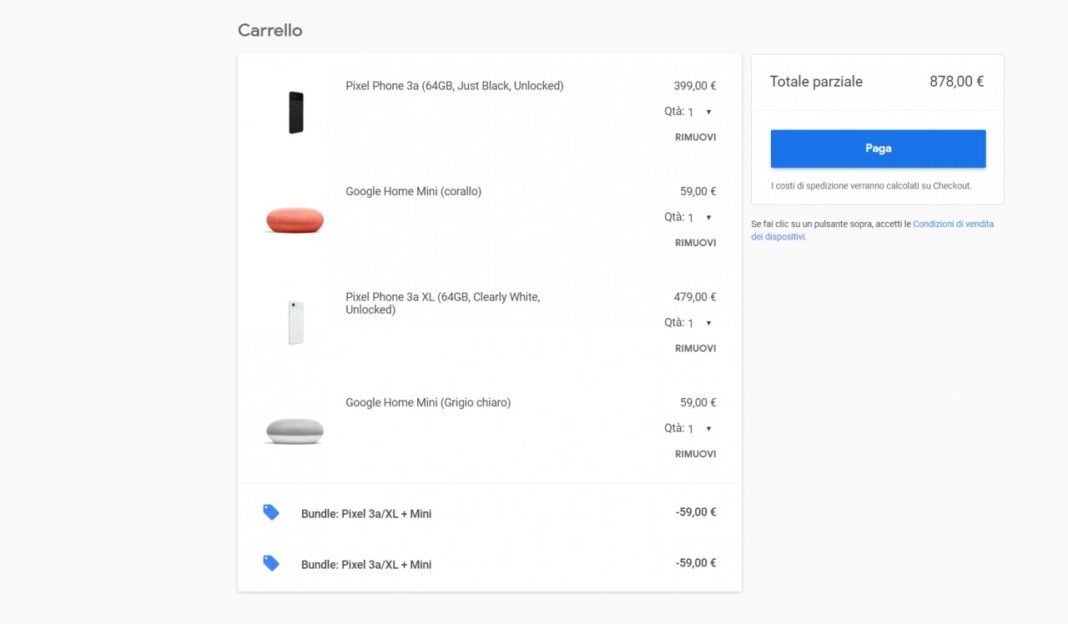This screenshot has height=624, width=1068.
Task: Click the coral Google Home Mini image
Action: [295, 219]
